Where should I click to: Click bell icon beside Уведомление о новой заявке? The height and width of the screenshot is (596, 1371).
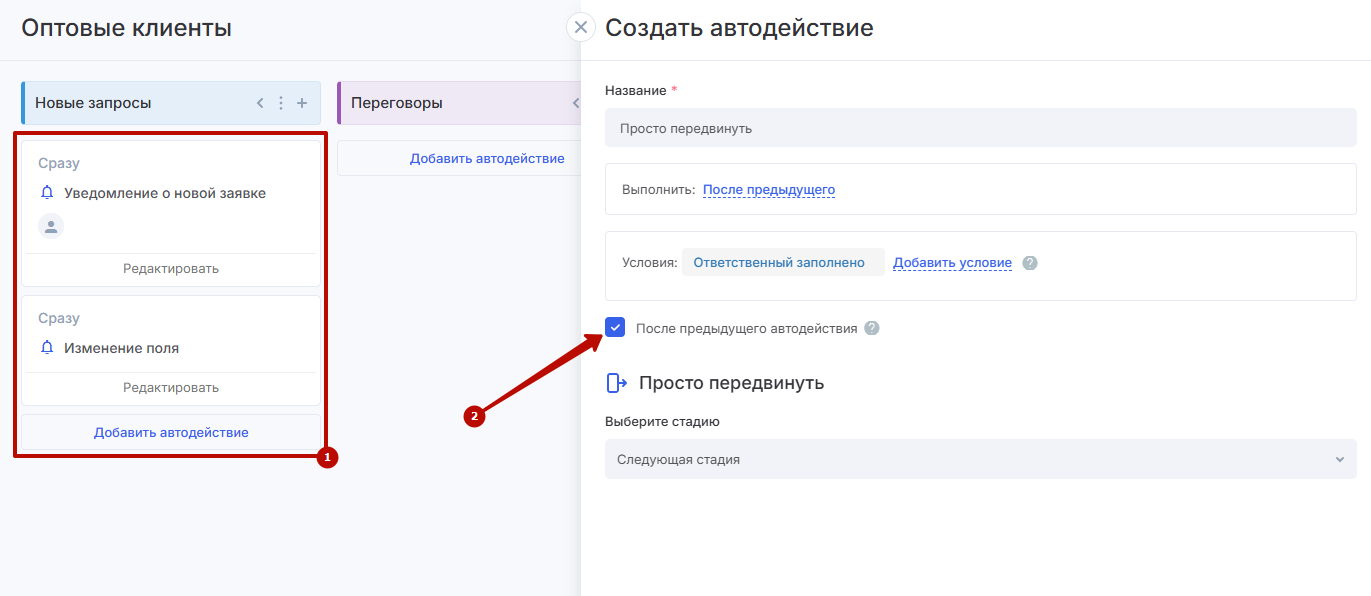[47, 193]
